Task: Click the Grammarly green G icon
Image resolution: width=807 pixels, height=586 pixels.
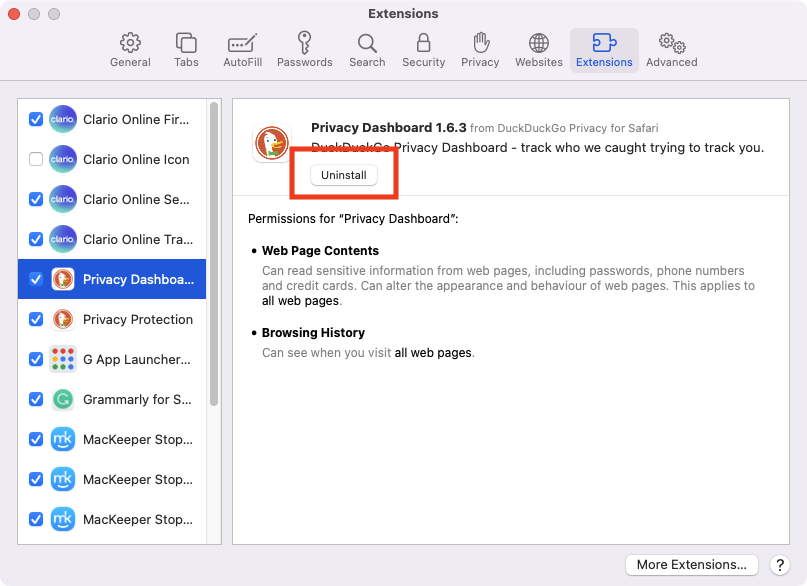Action: tap(63, 399)
